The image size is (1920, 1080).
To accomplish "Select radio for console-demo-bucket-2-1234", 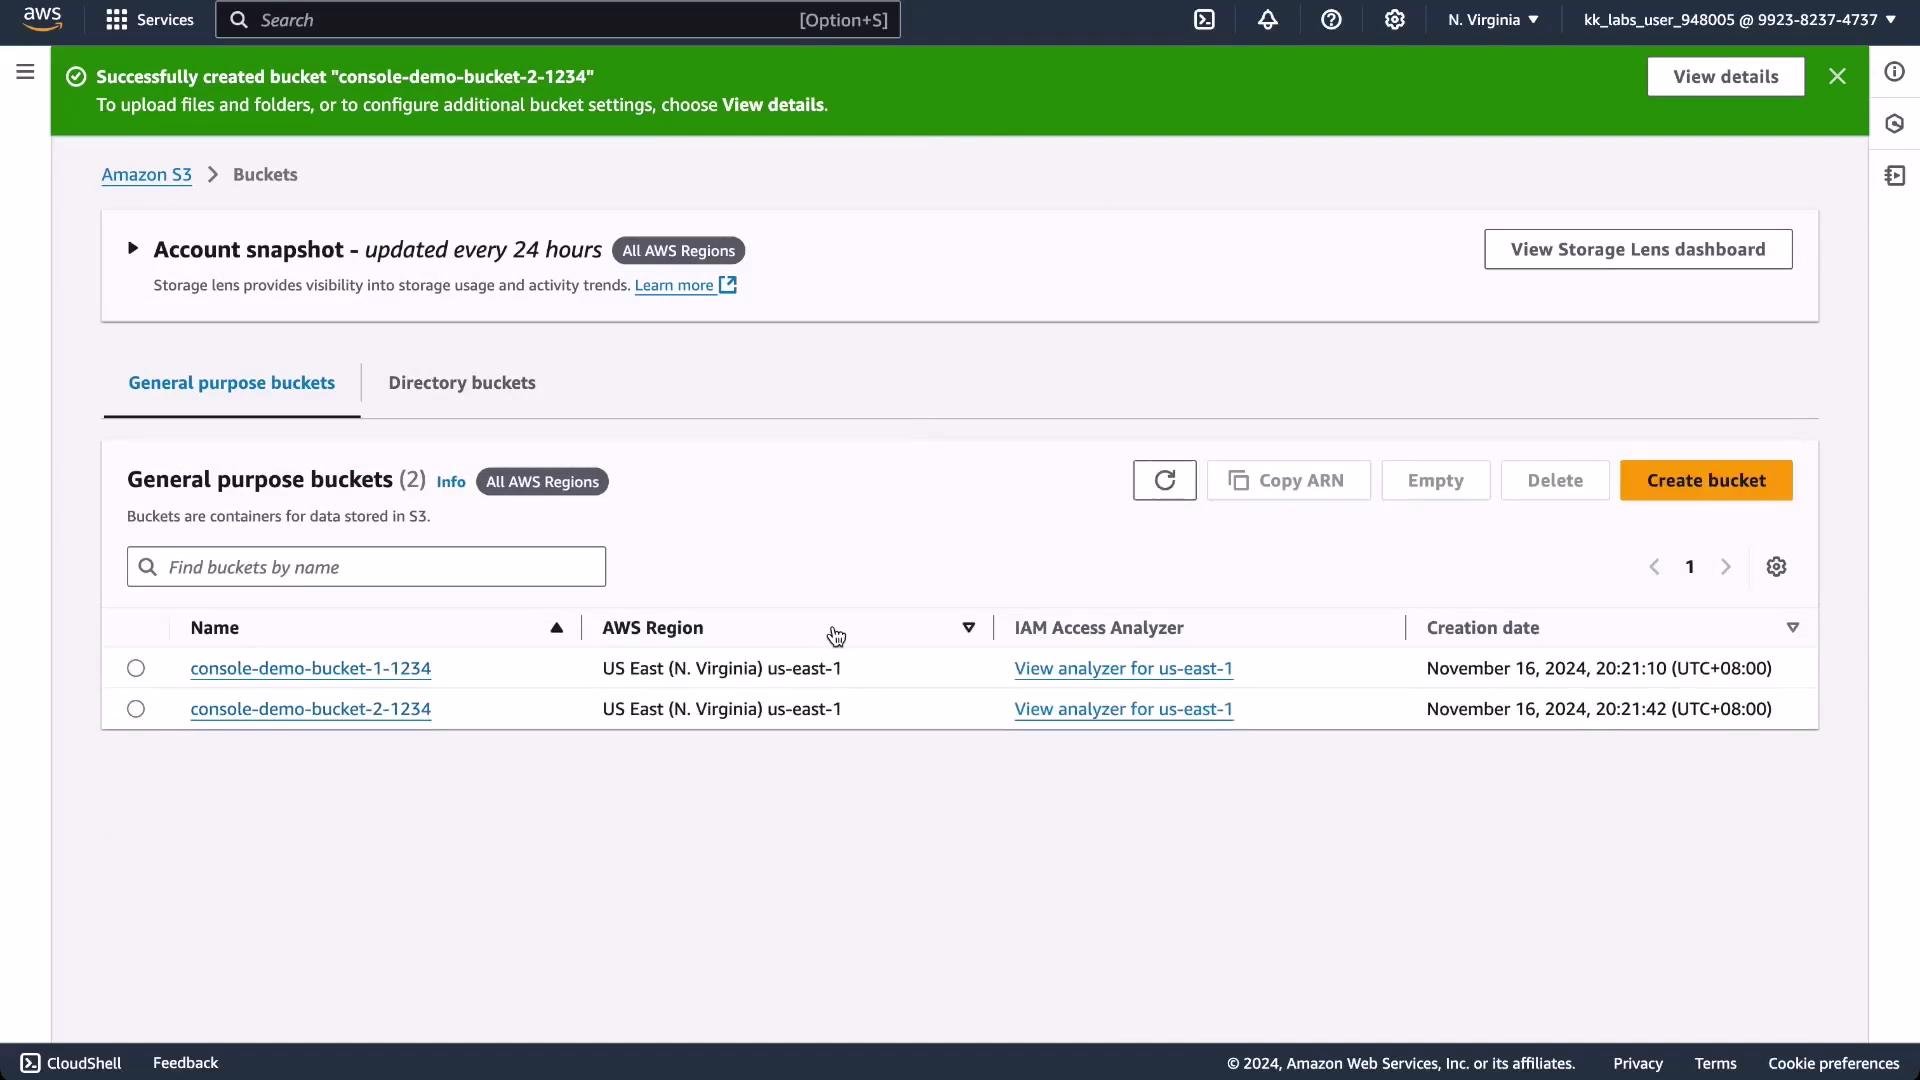I will point(136,709).
